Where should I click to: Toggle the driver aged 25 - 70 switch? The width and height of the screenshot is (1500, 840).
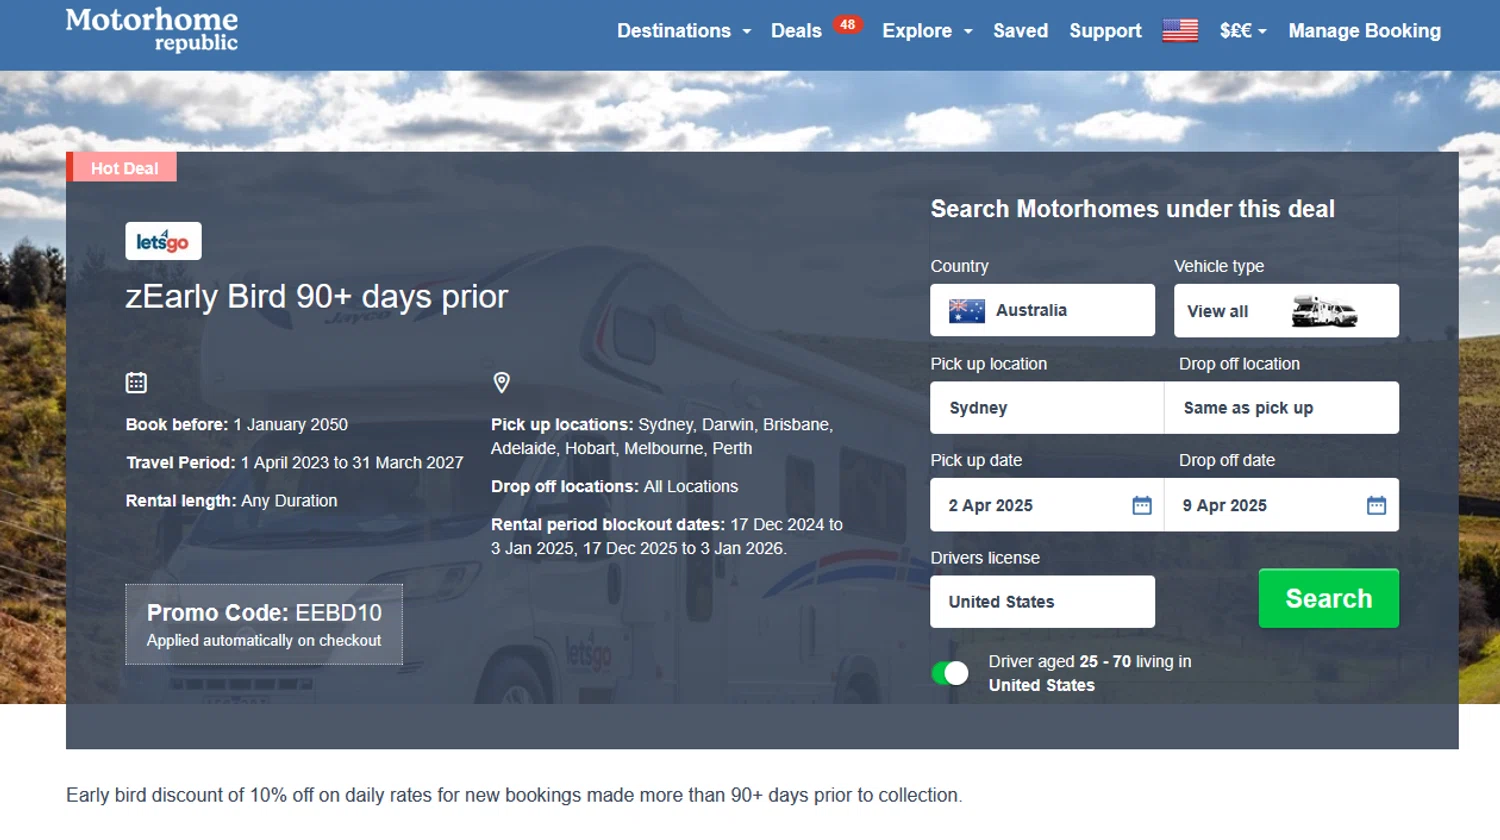pyautogui.click(x=950, y=673)
